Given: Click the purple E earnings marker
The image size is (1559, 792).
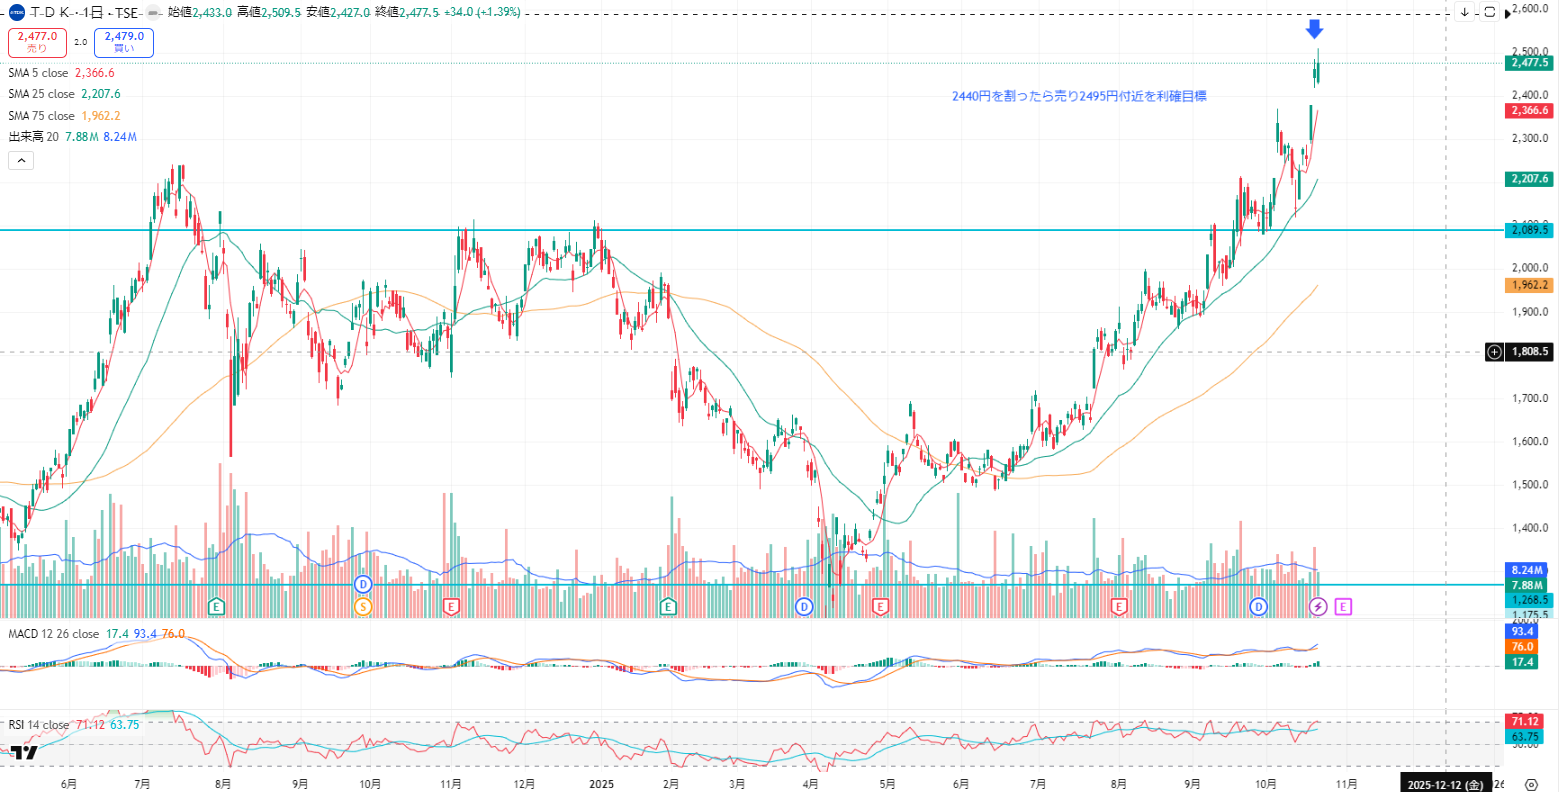Looking at the screenshot, I should pos(1343,606).
